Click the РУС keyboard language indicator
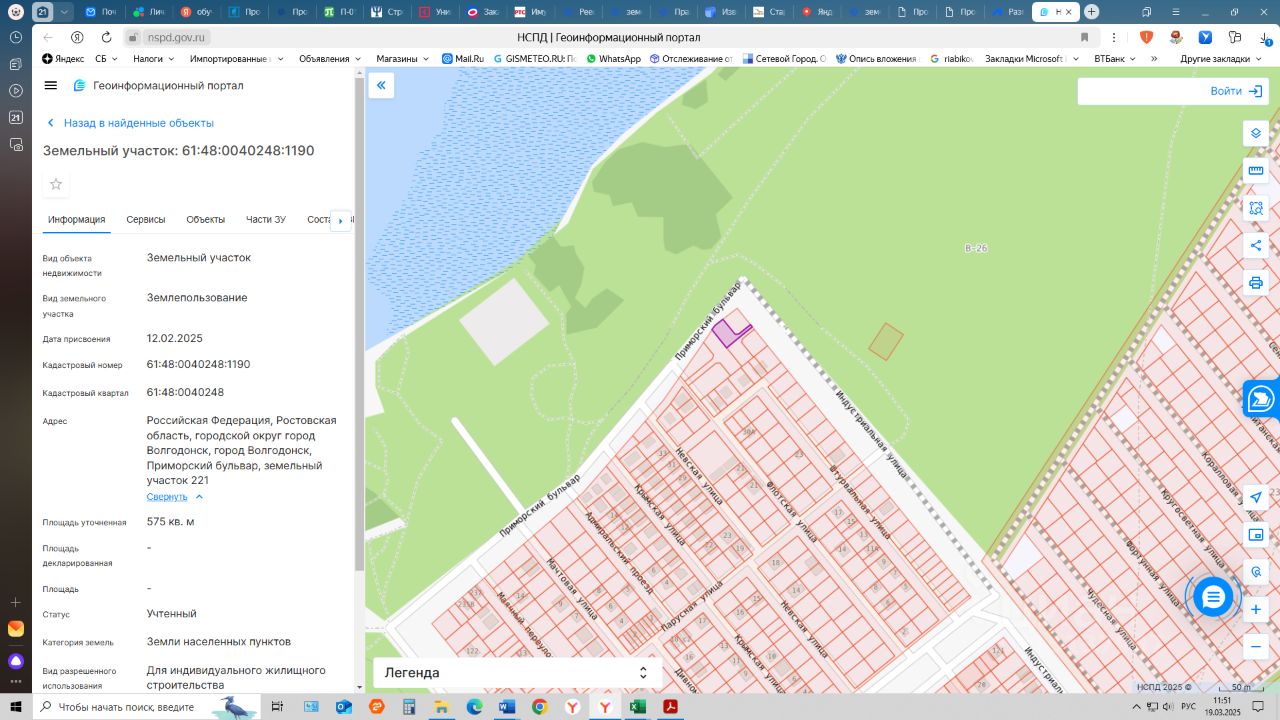The image size is (1280, 720). (x=1188, y=707)
